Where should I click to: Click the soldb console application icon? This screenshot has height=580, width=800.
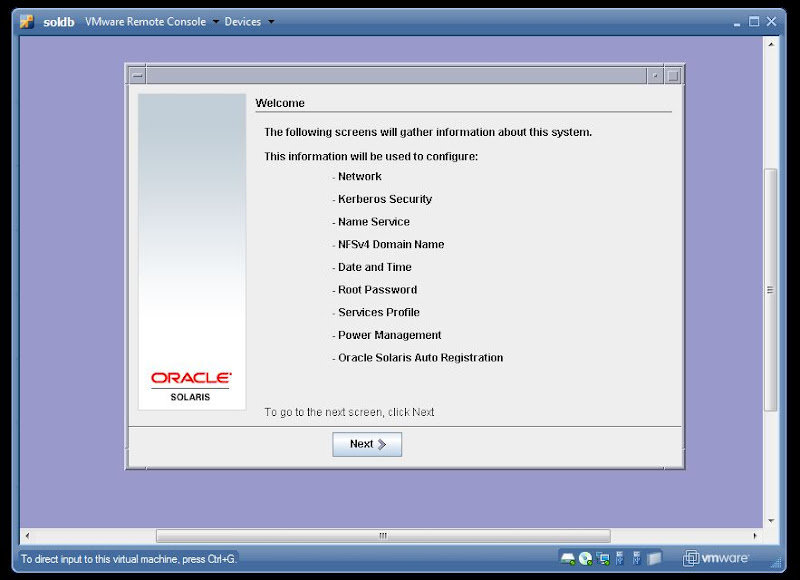pos(27,22)
